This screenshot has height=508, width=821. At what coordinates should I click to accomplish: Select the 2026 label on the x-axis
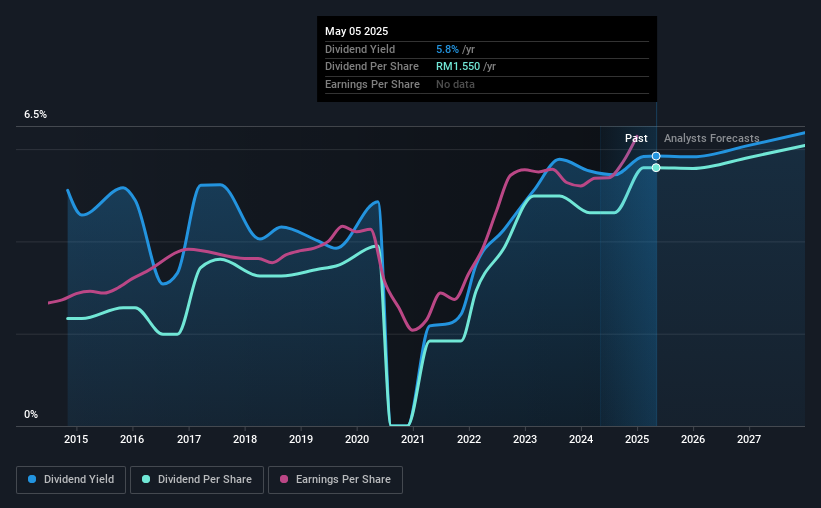pos(693,439)
